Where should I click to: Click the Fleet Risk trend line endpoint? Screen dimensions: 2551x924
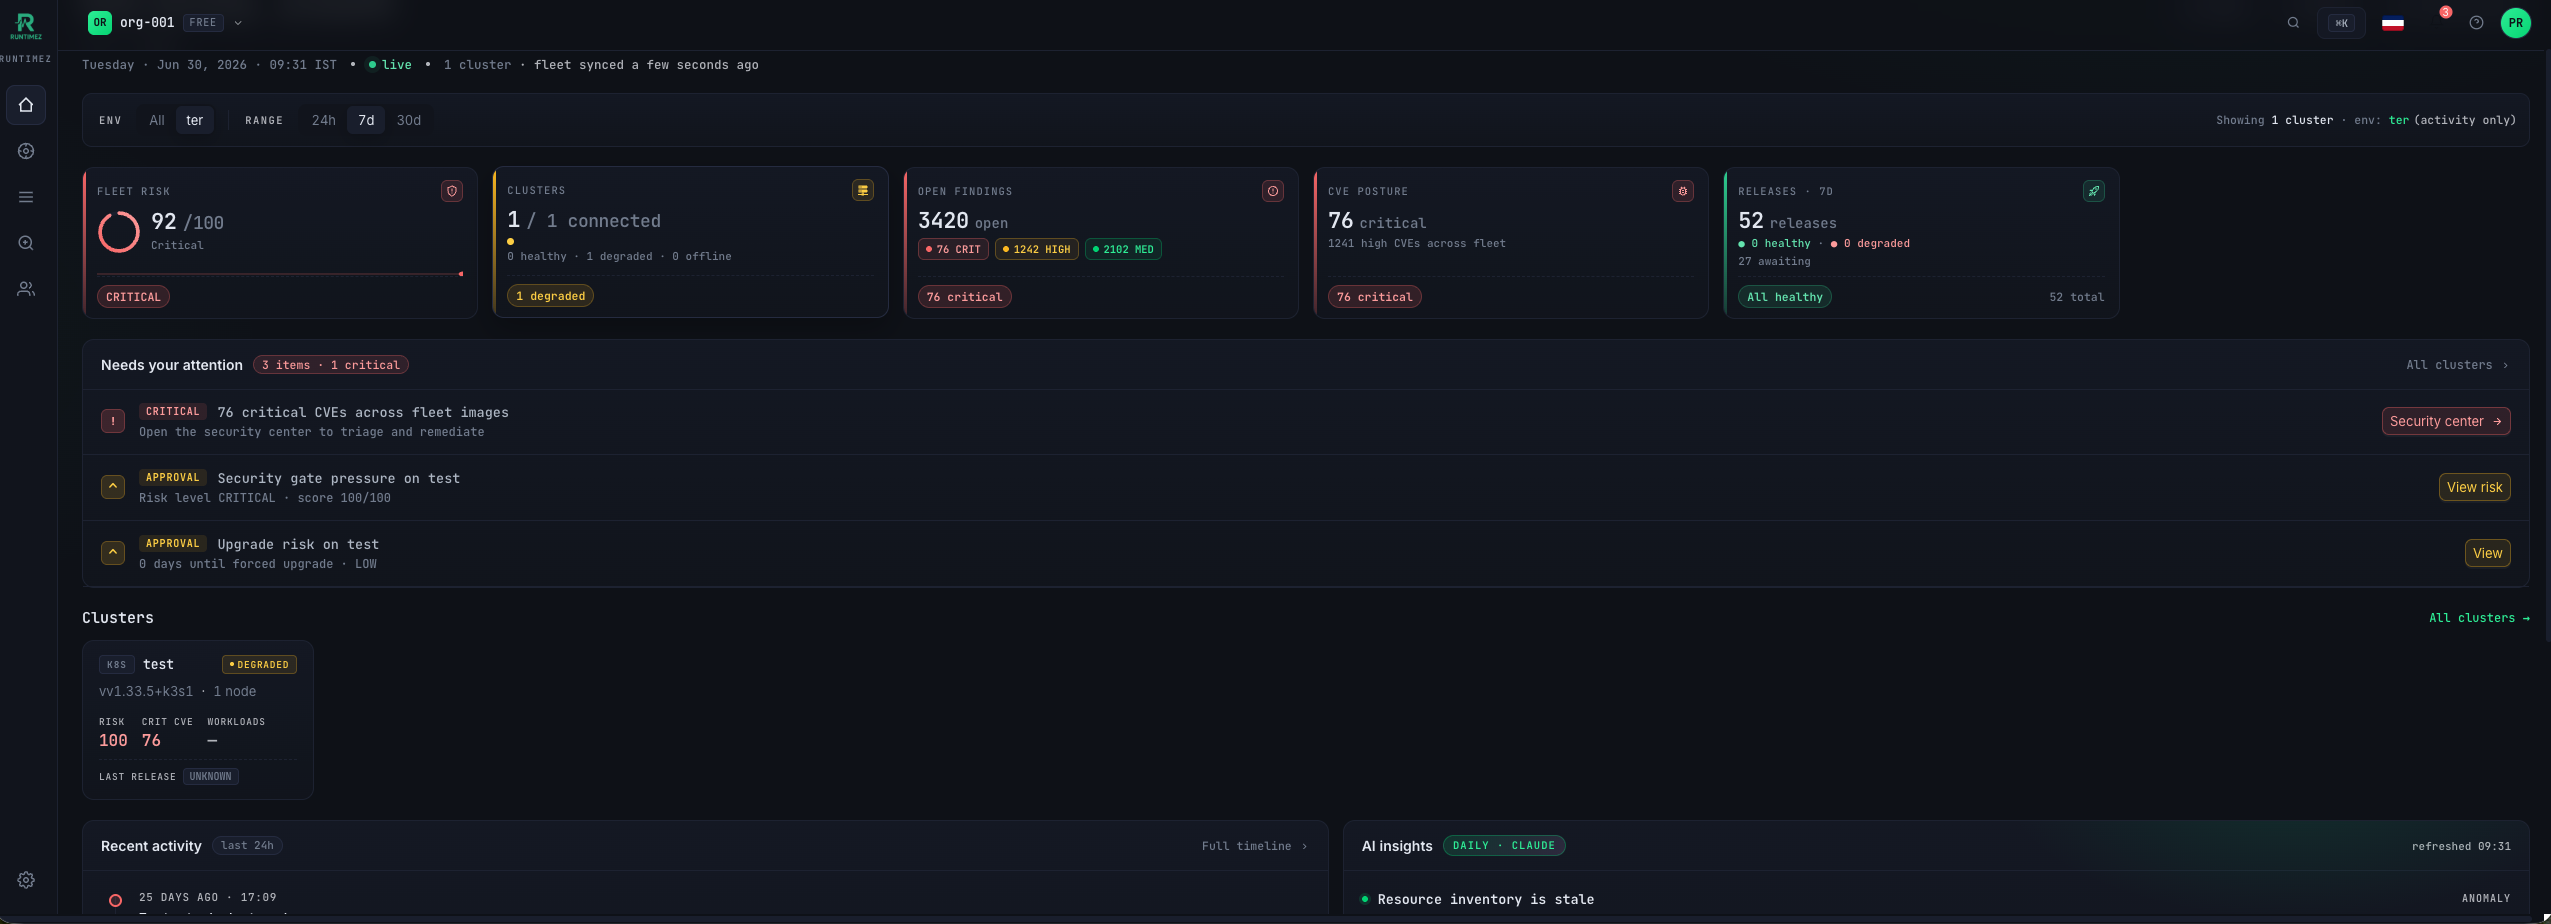tap(461, 273)
